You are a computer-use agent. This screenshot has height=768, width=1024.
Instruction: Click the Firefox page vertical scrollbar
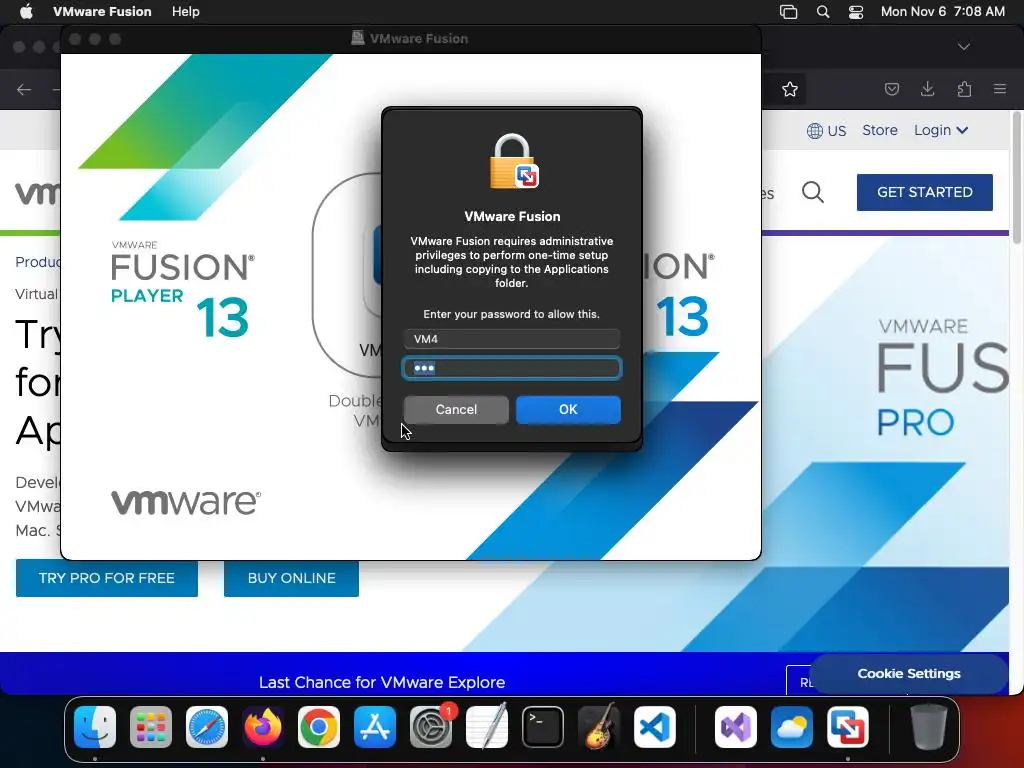(1016, 180)
